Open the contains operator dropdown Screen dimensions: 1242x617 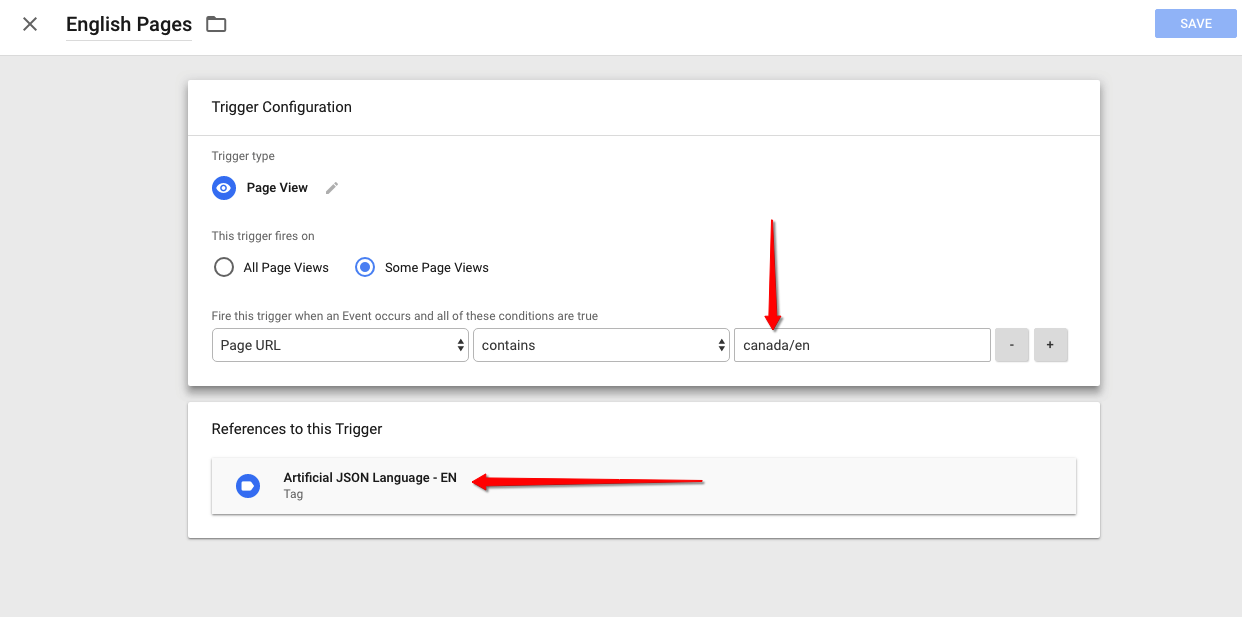pyautogui.click(x=601, y=345)
